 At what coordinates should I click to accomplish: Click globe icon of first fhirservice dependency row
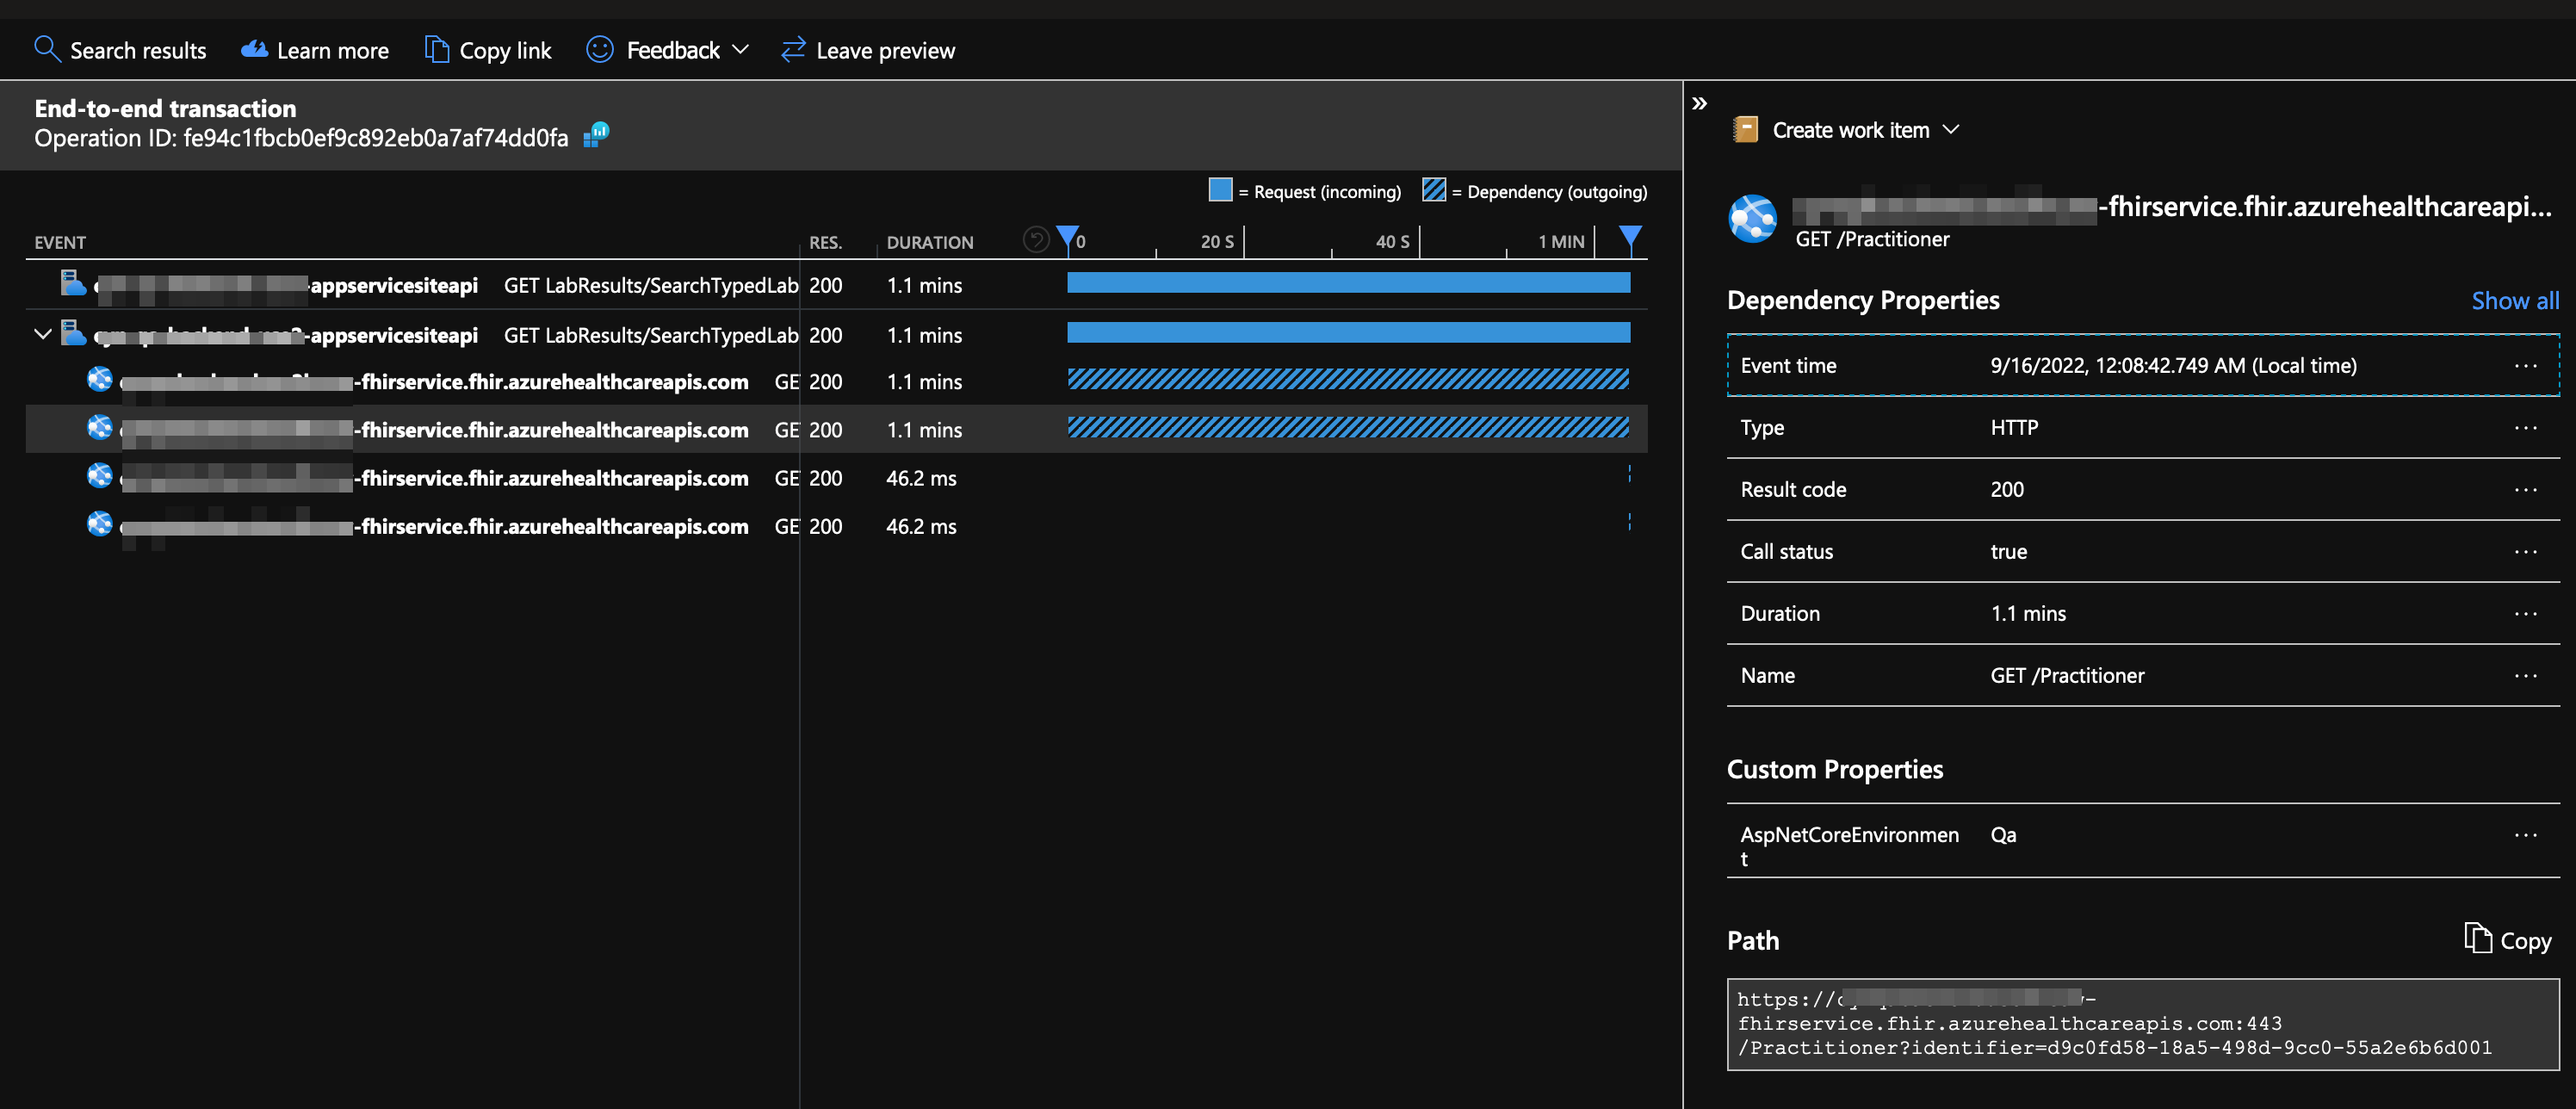[100, 380]
